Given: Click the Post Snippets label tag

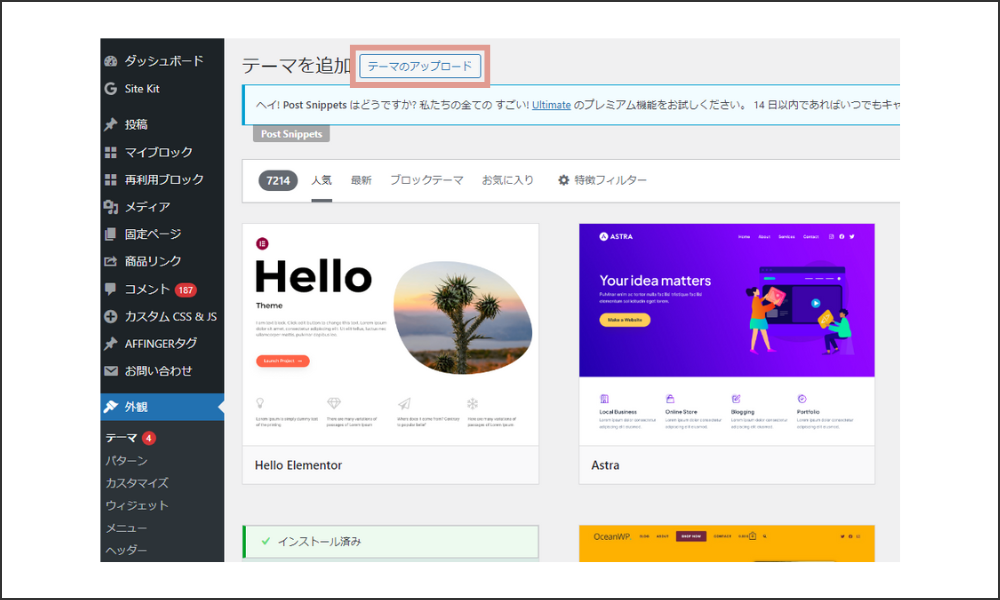Looking at the screenshot, I should (291, 134).
